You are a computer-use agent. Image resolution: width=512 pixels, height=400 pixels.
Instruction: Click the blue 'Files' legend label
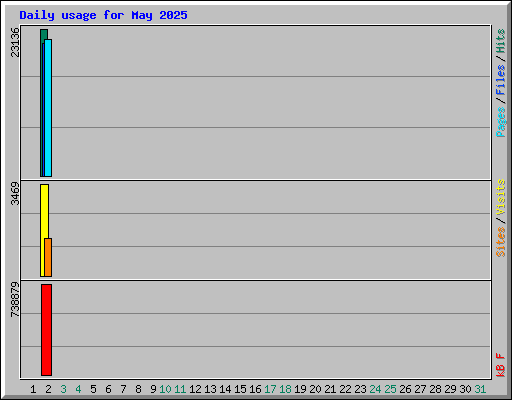[501, 80]
